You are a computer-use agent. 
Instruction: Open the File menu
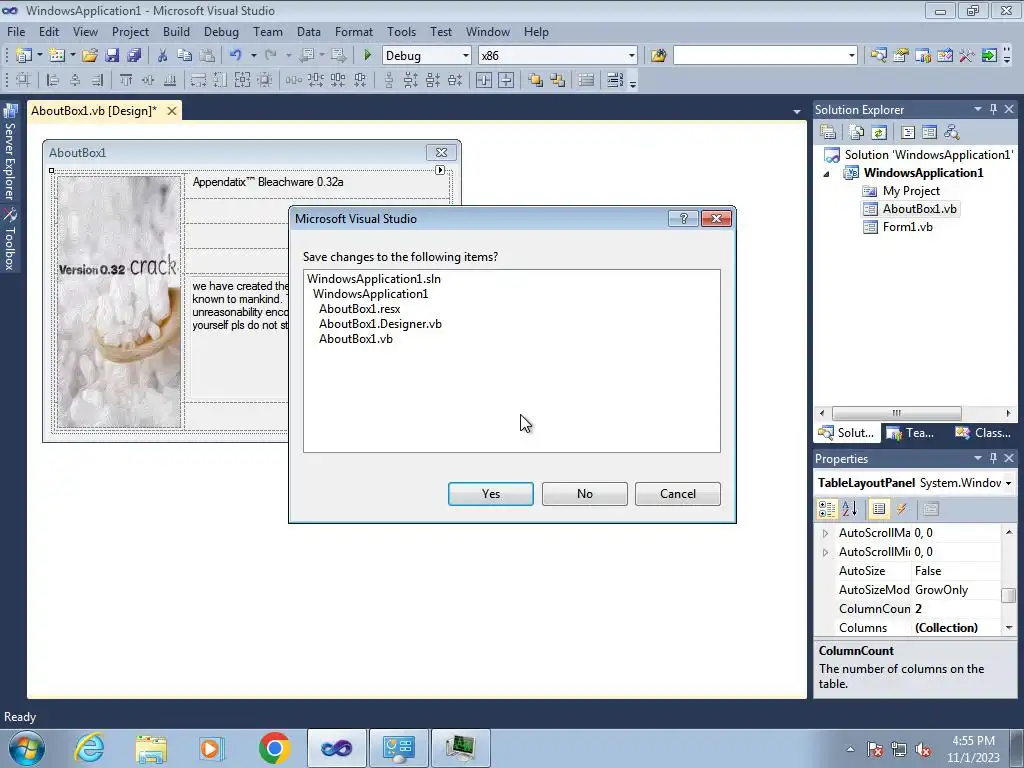coord(16,31)
